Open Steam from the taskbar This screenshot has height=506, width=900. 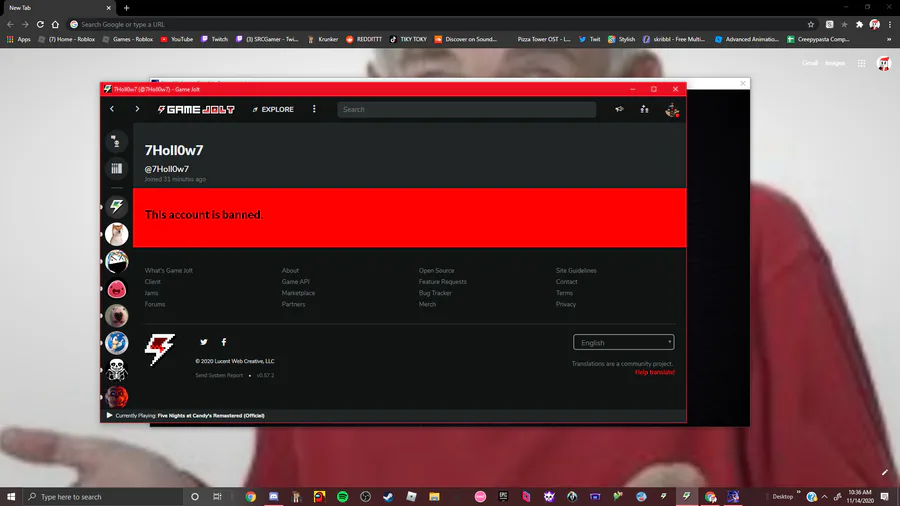pyautogui.click(x=389, y=496)
